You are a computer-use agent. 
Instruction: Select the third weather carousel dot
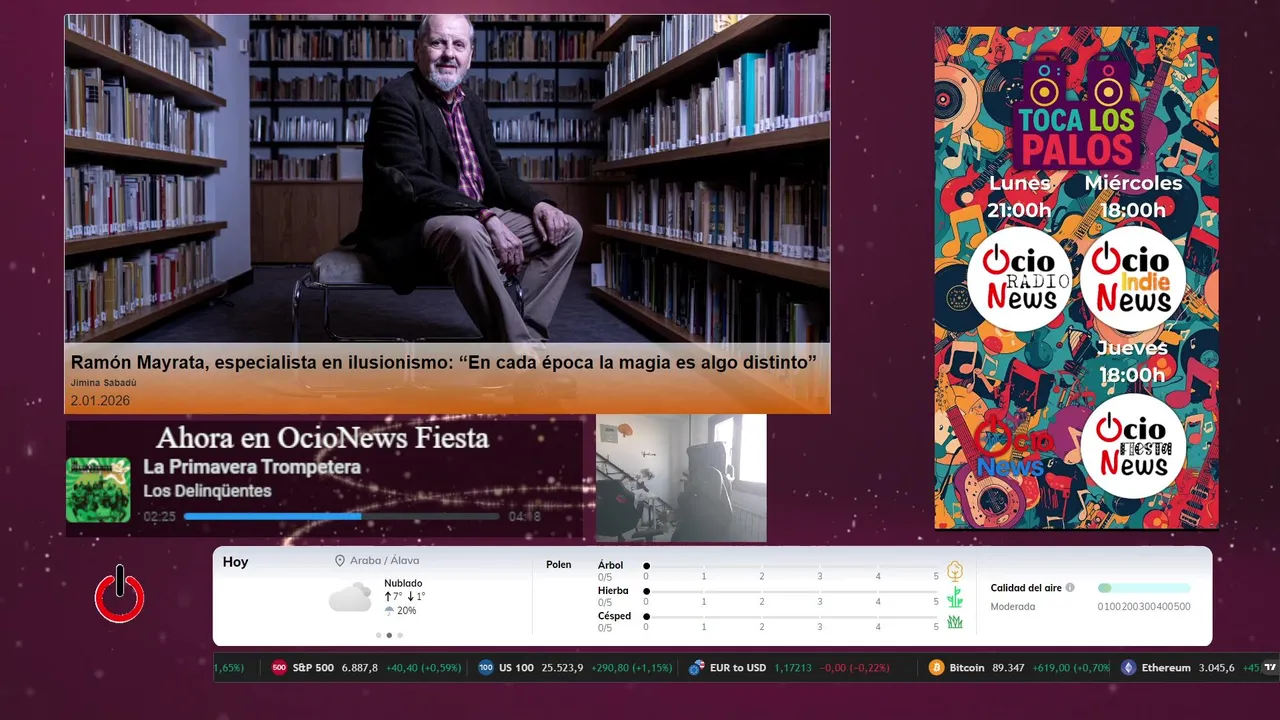point(400,635)
